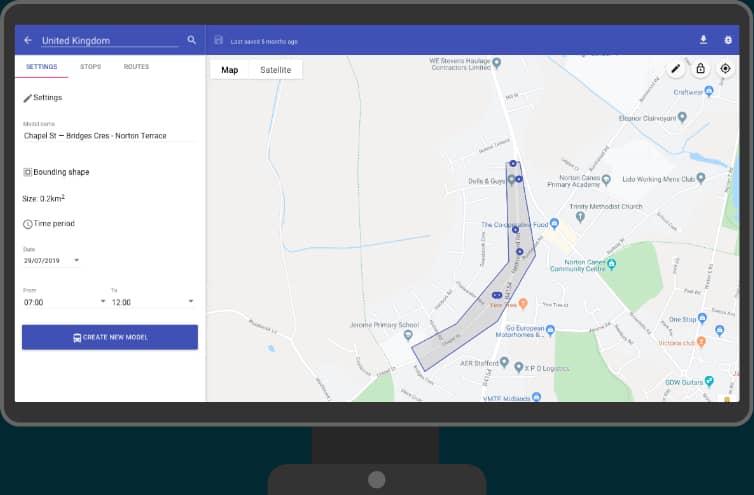Select stop marker over The Co-operative Food label
This screenshot has width=754, height=495.
515,230
